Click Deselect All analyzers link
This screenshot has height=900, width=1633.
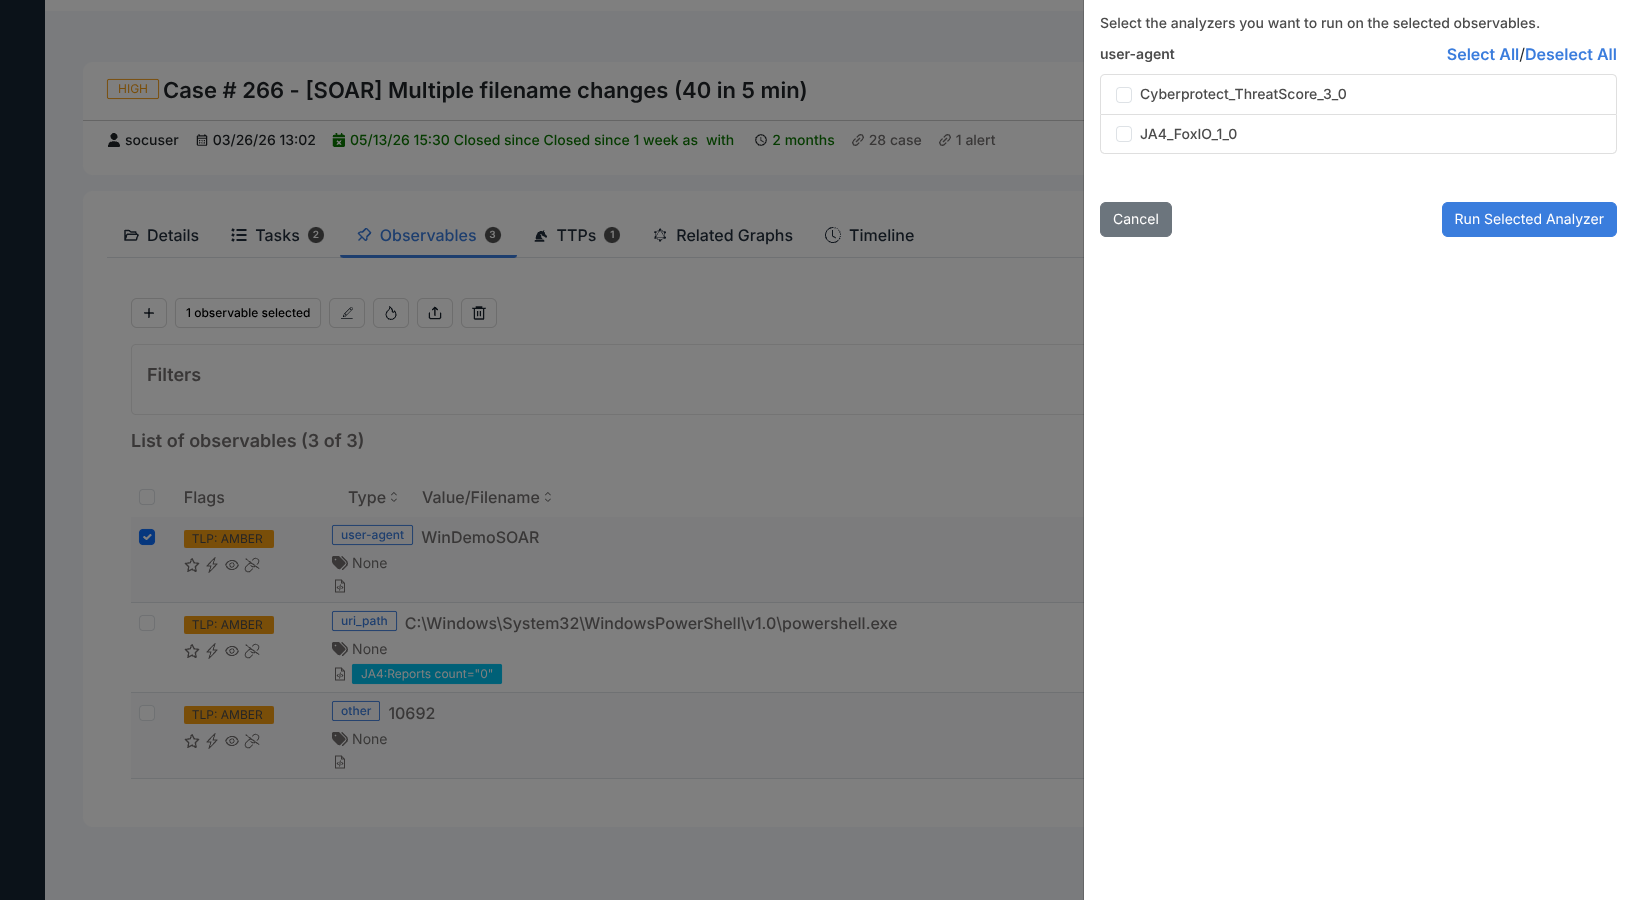coord(1570,55)
